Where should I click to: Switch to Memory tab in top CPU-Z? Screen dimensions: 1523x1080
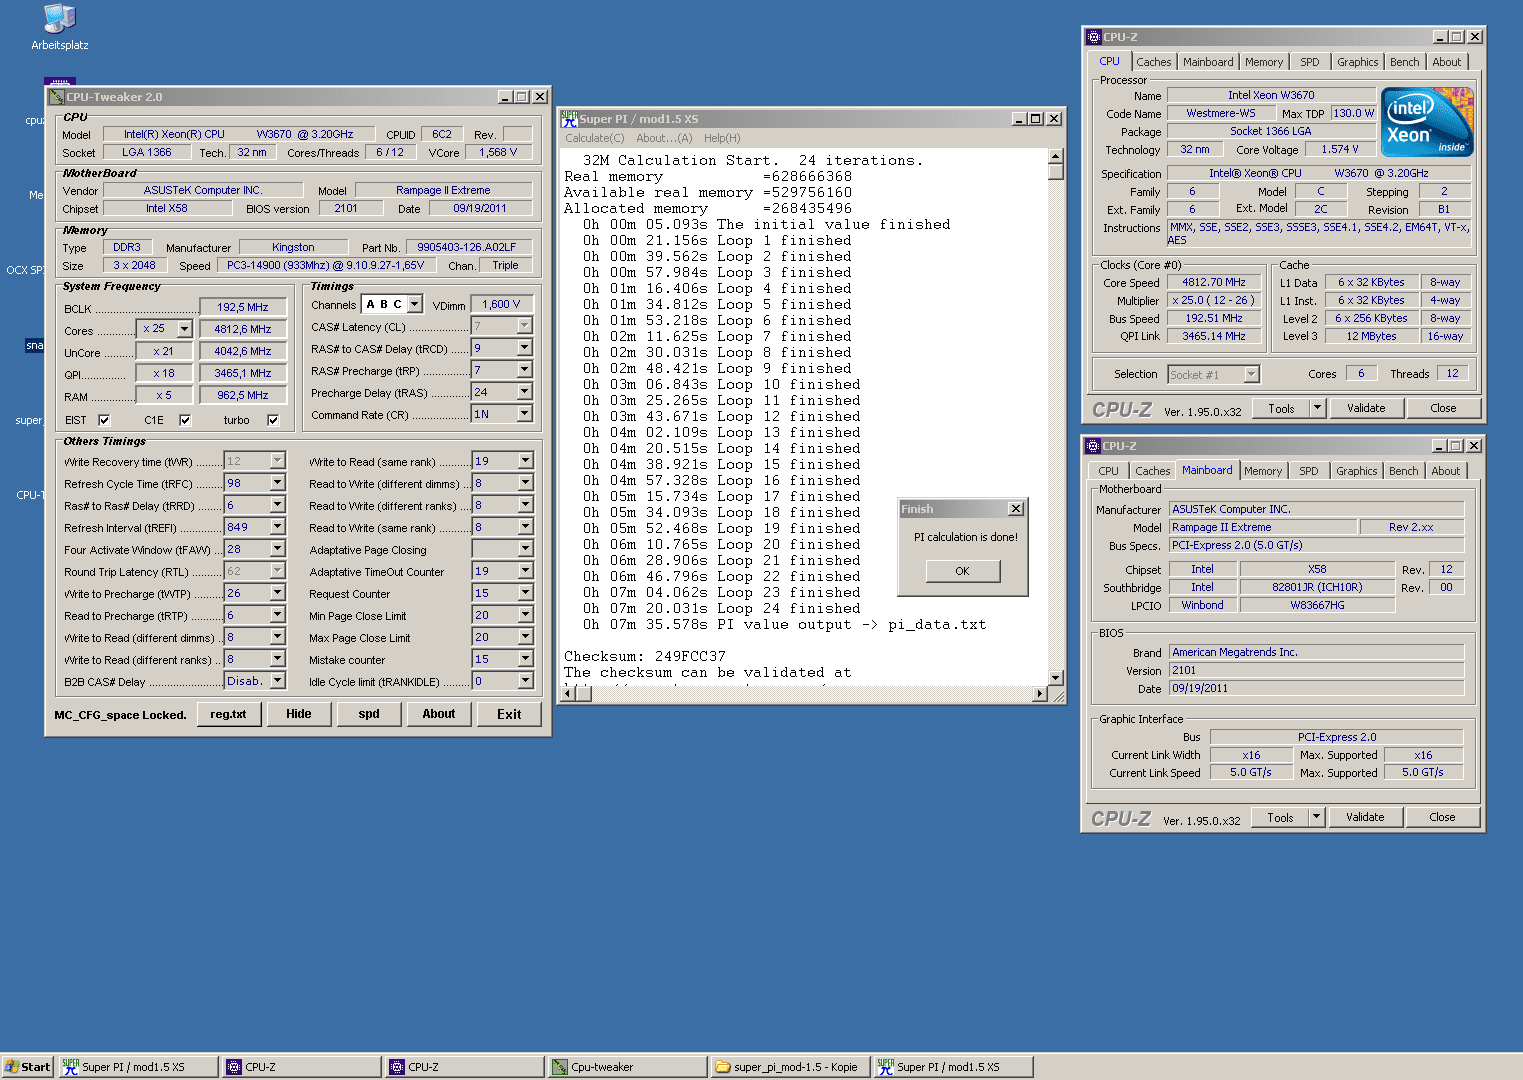point(1264,62)
